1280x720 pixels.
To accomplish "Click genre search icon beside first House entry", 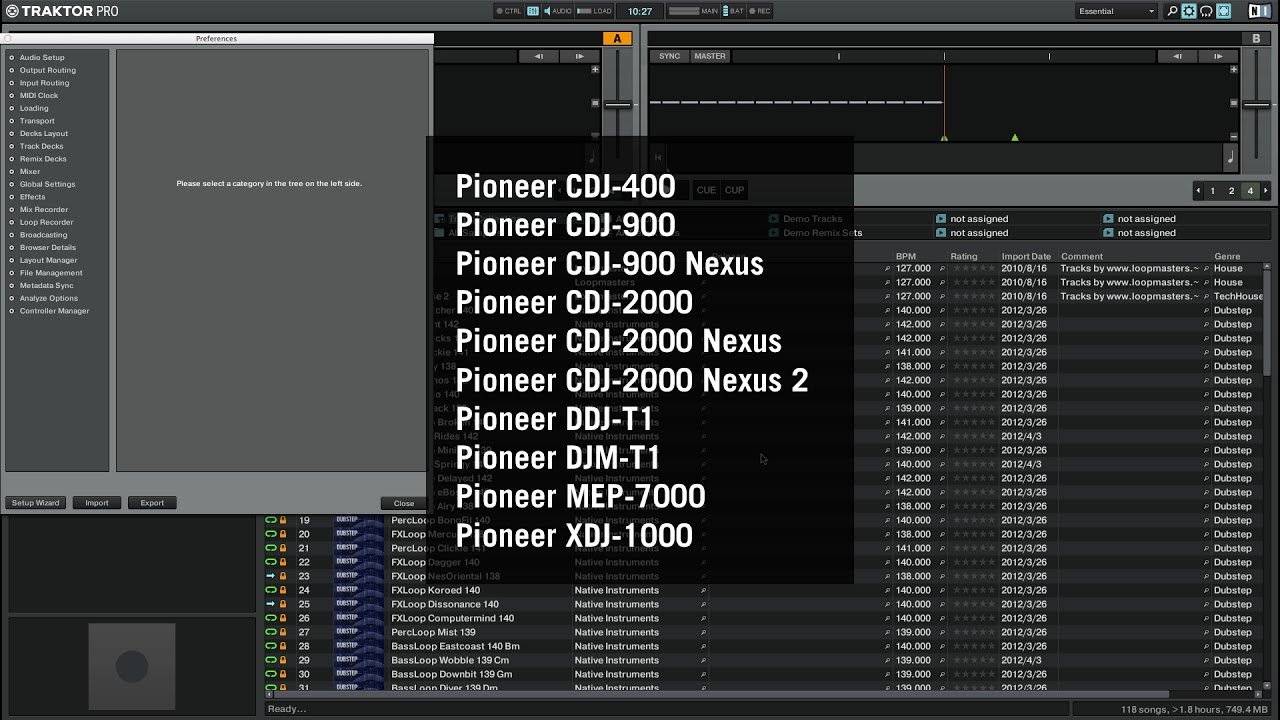I will (x=1206, y=268).
